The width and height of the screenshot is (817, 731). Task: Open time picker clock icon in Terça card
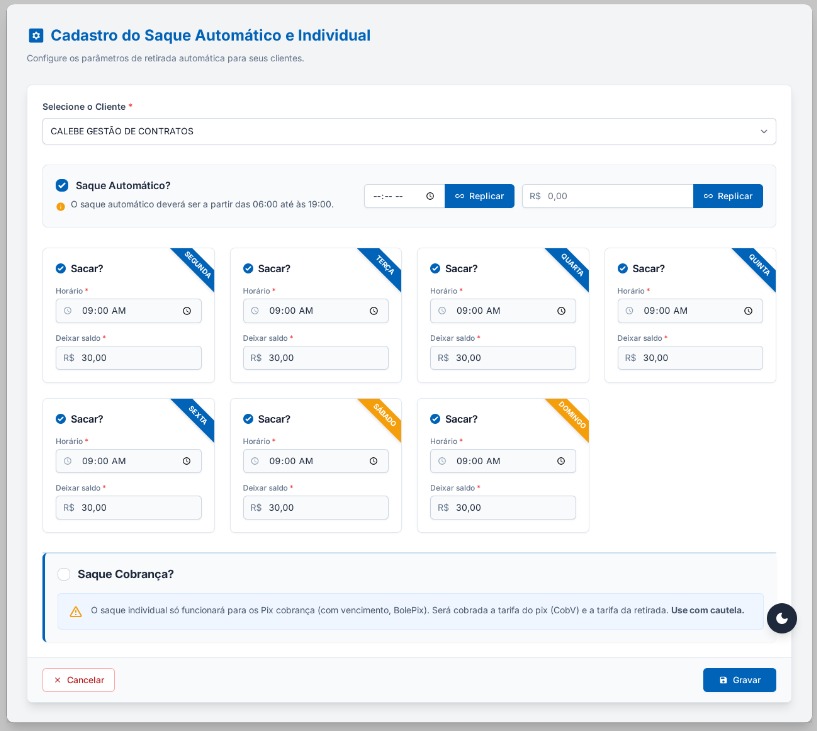coord(374,311)
